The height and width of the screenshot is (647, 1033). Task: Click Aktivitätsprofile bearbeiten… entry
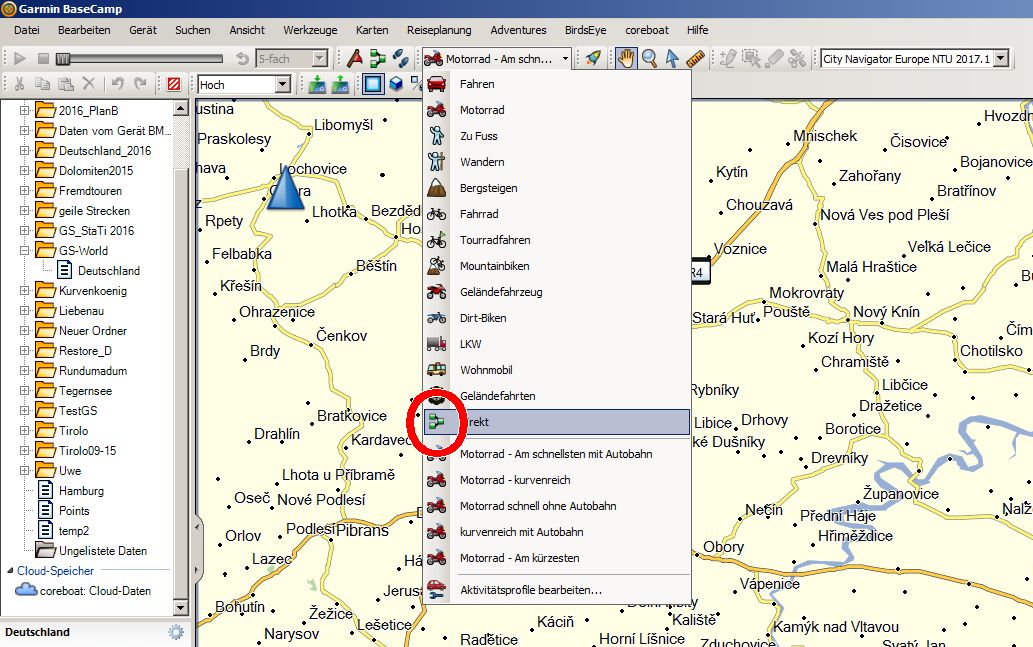point(530,590)
